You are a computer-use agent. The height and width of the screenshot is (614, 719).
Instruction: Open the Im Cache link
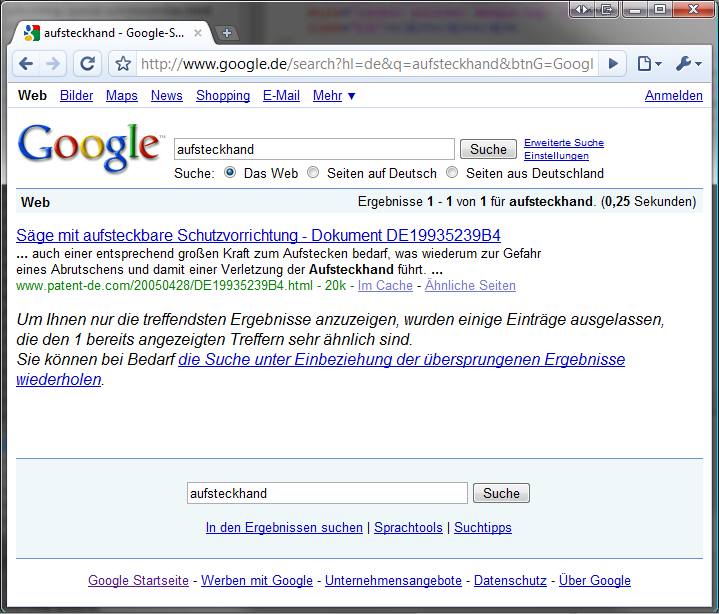tap(385, 285)
